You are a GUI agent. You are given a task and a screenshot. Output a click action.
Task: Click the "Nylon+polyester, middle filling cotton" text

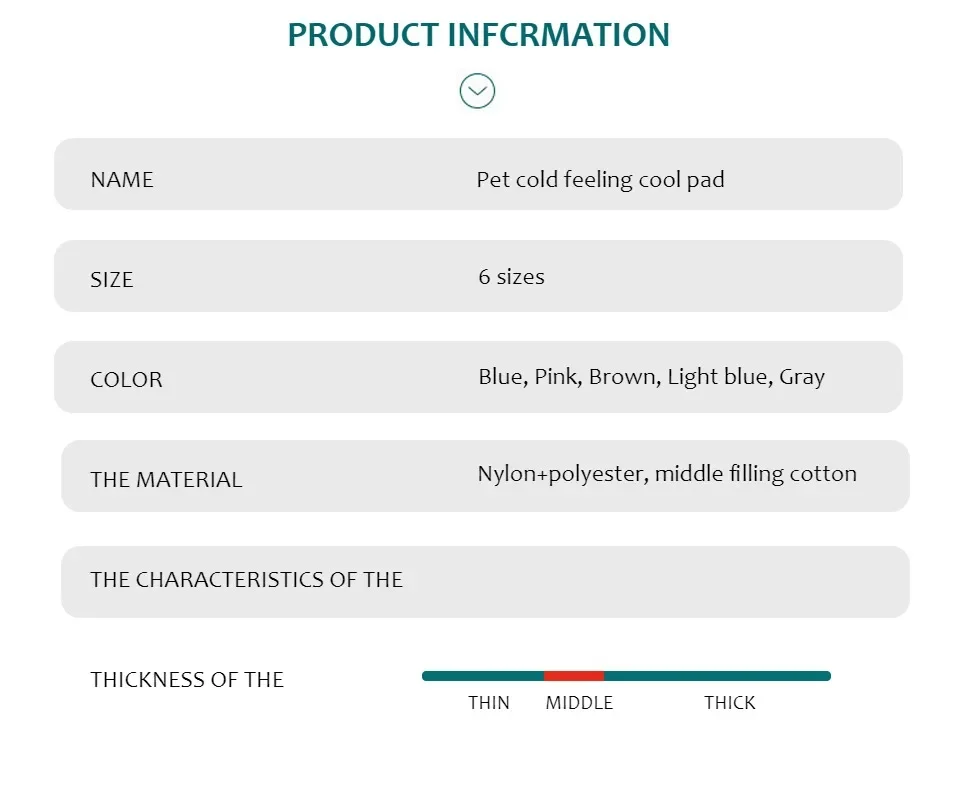point(667,474)
